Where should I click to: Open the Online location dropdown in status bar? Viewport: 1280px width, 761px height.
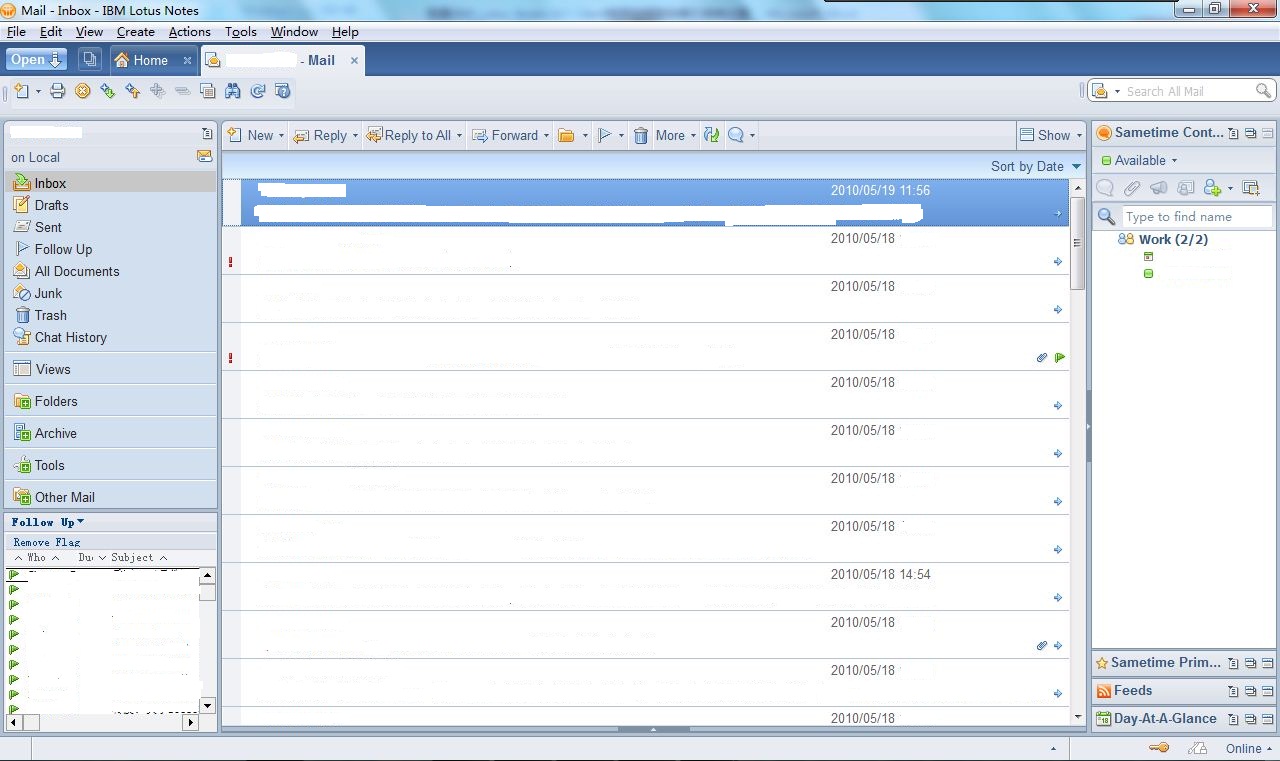point(1249,748)
